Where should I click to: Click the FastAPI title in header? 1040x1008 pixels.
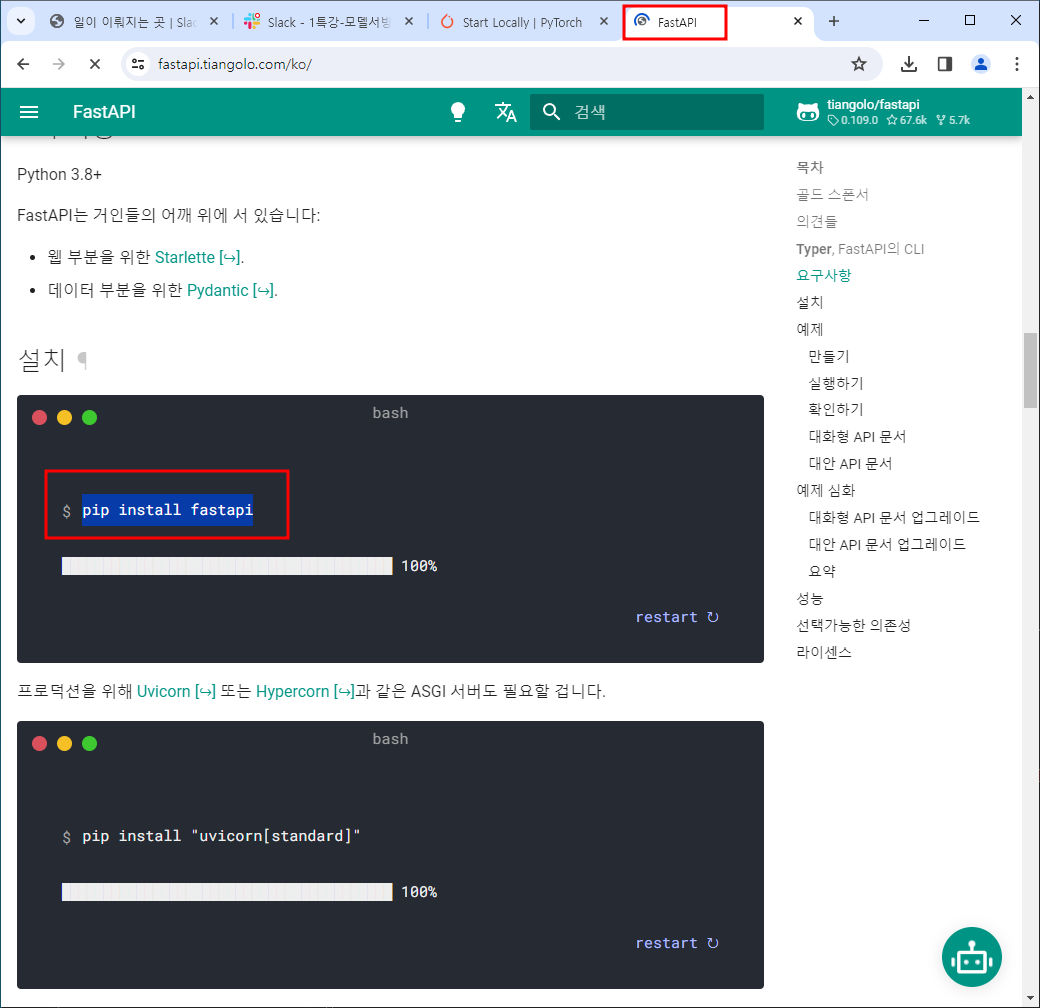click(104, 112)
